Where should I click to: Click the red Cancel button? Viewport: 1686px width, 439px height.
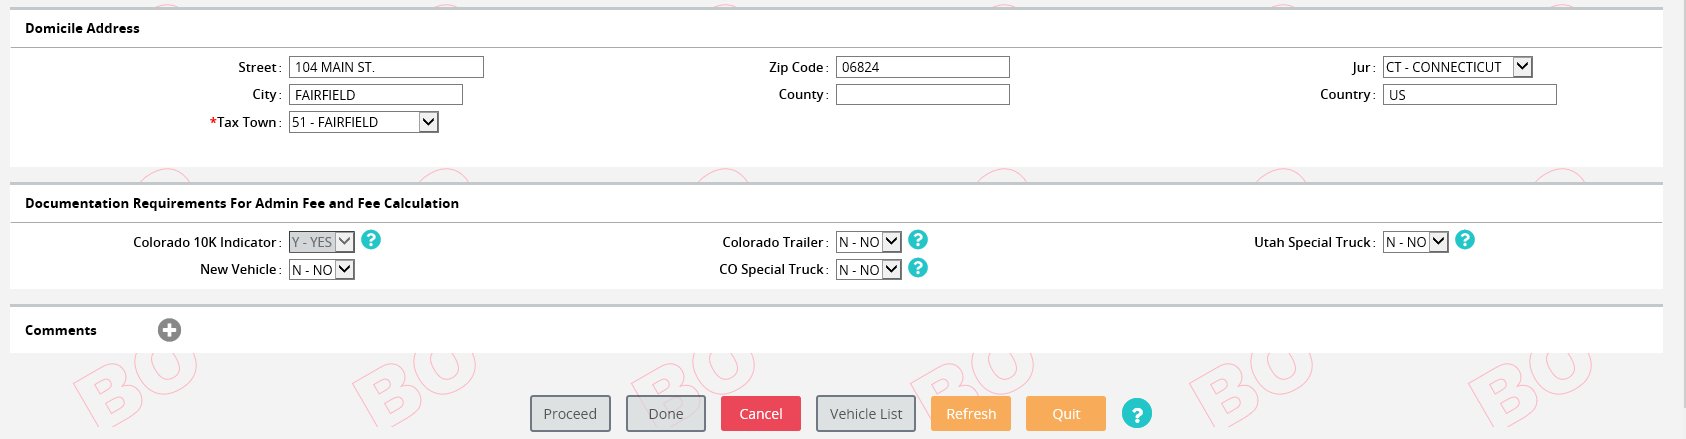pyautogui.click(x=760, y=414)
